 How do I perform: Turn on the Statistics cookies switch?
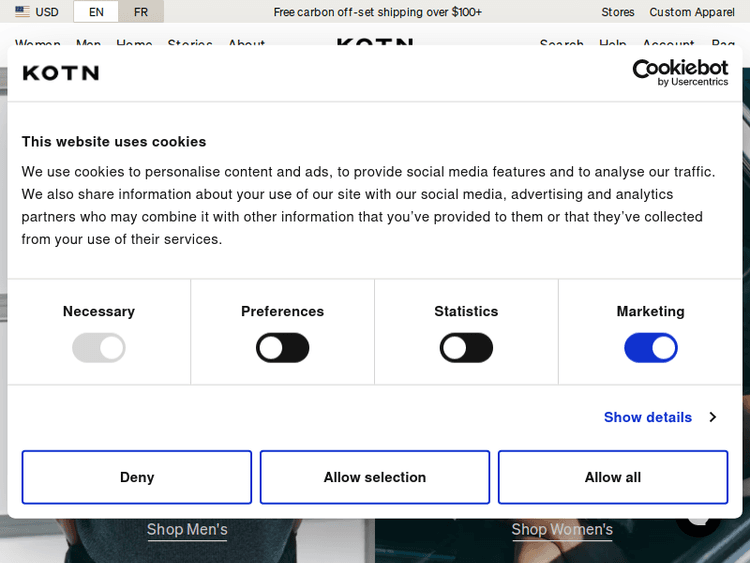point(466,348)
